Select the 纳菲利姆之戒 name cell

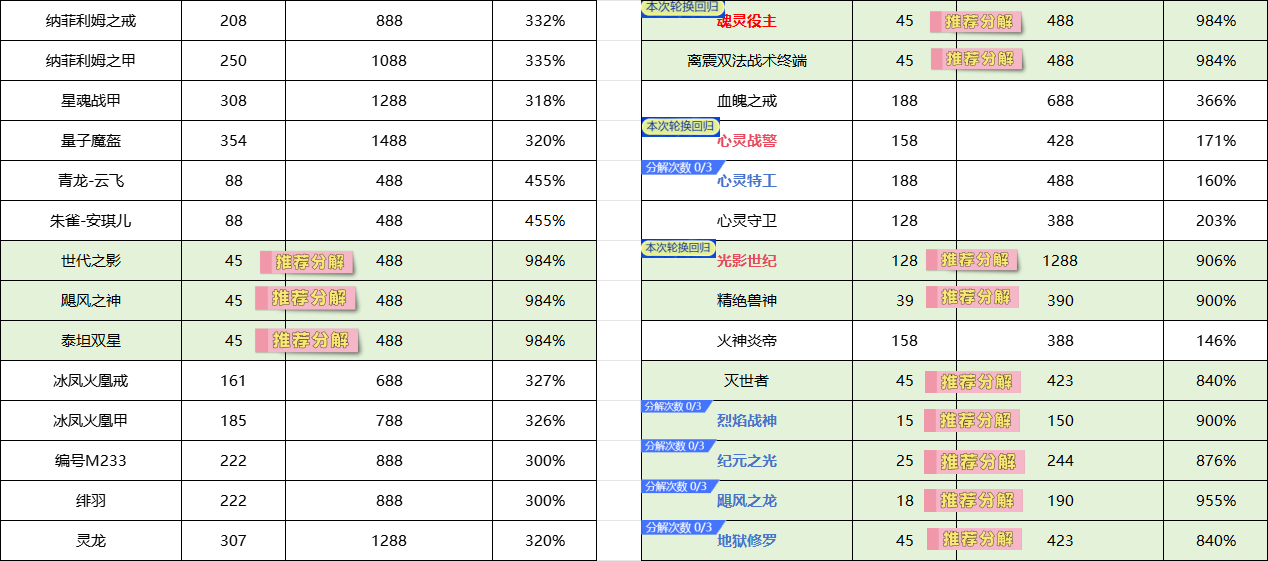tap(91, 20)
